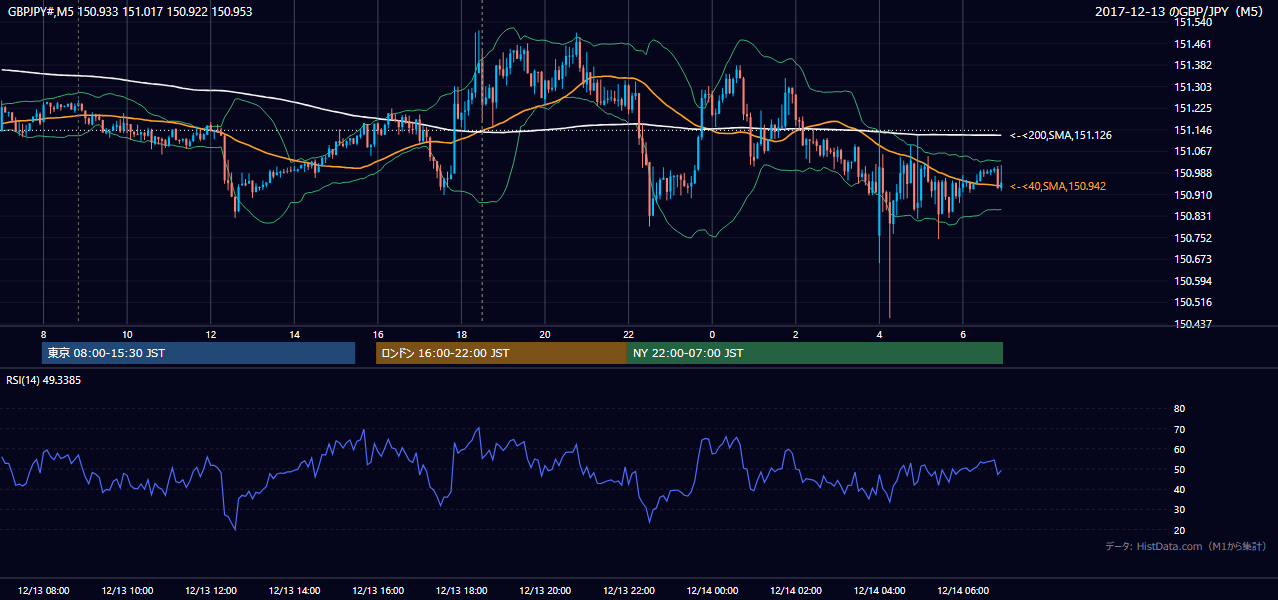Click price axis value 150.437
Screen dimensions: 1278x600
(x=1193, y=324)
